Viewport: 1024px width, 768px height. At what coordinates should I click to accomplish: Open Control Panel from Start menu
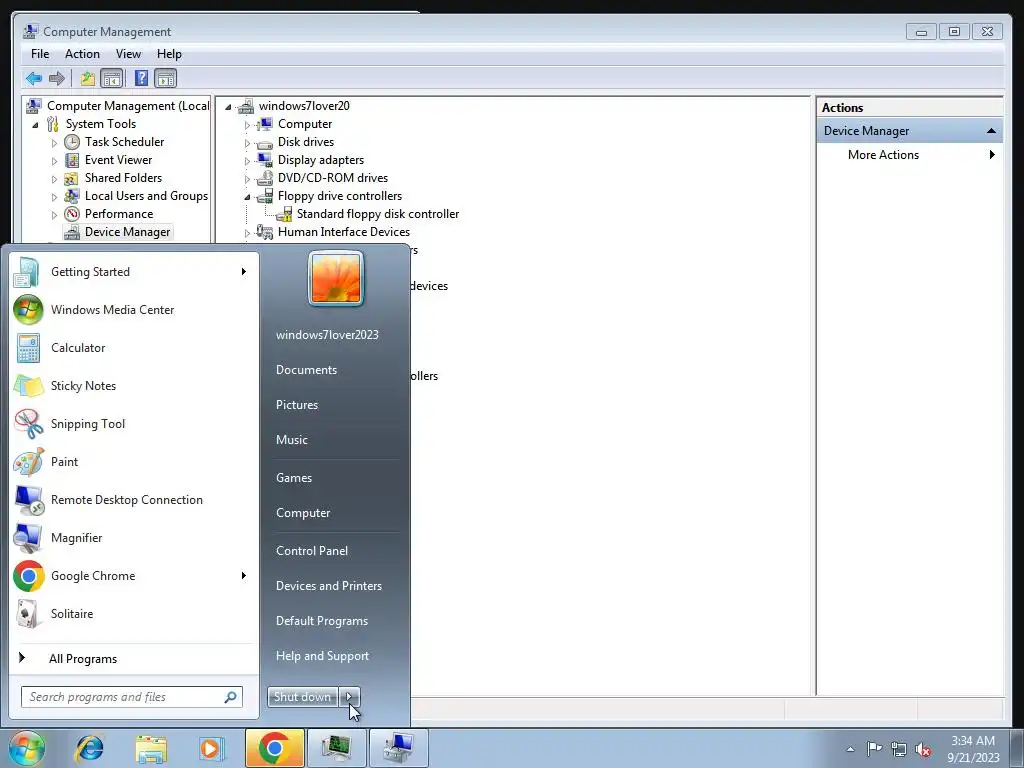[312, 551]
